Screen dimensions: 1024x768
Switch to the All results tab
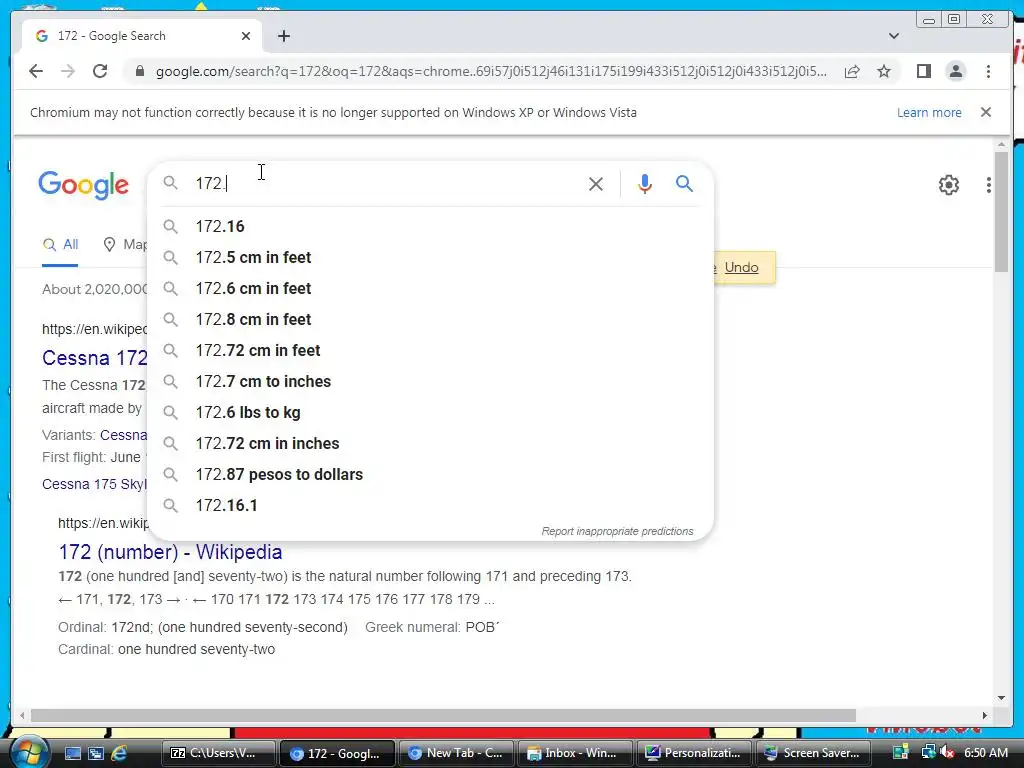(60, 245)
